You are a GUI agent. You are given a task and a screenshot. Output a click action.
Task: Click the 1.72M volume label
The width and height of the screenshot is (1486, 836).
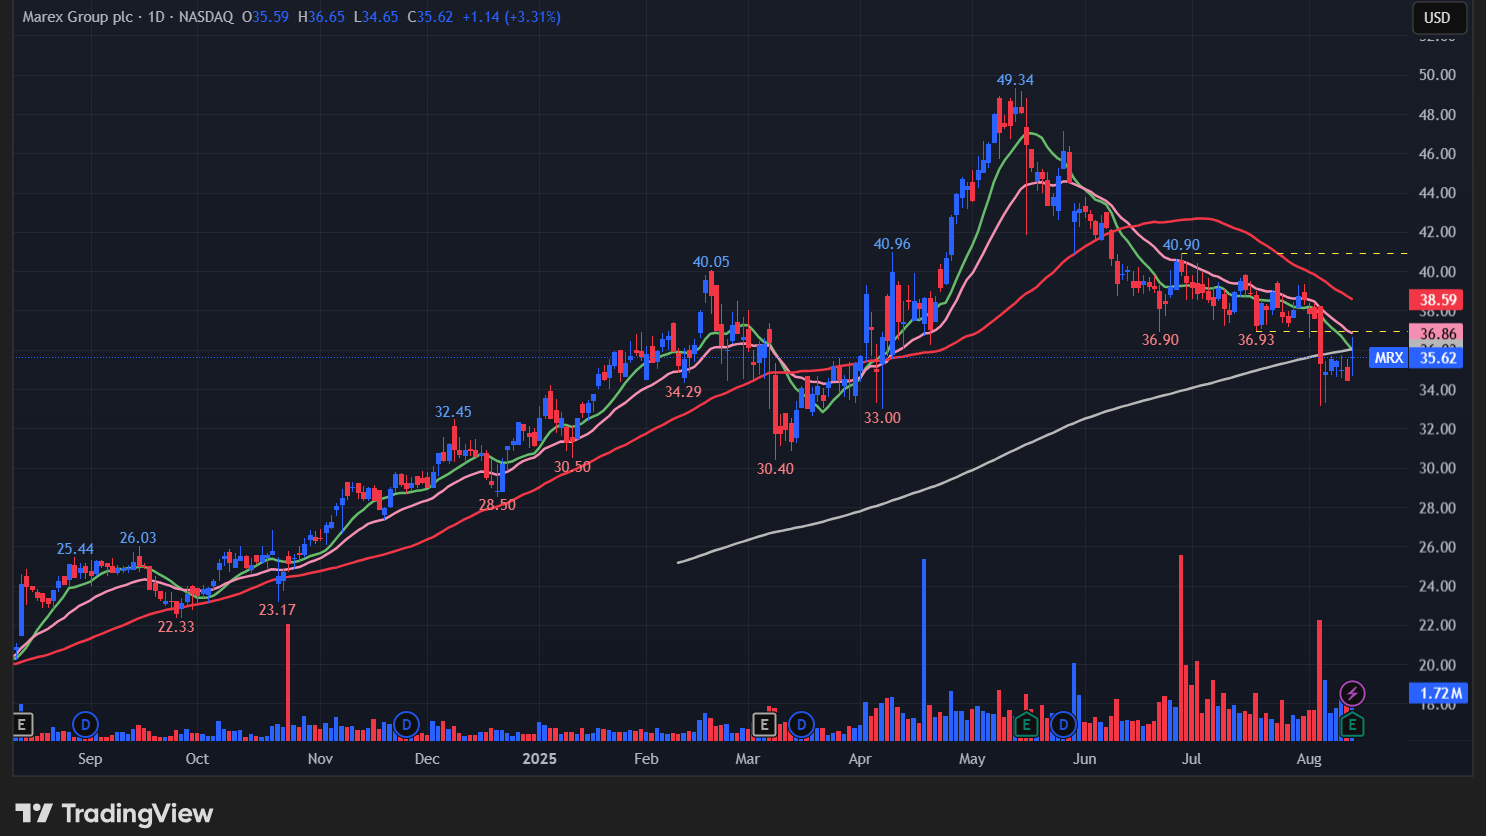point(1438,693)
